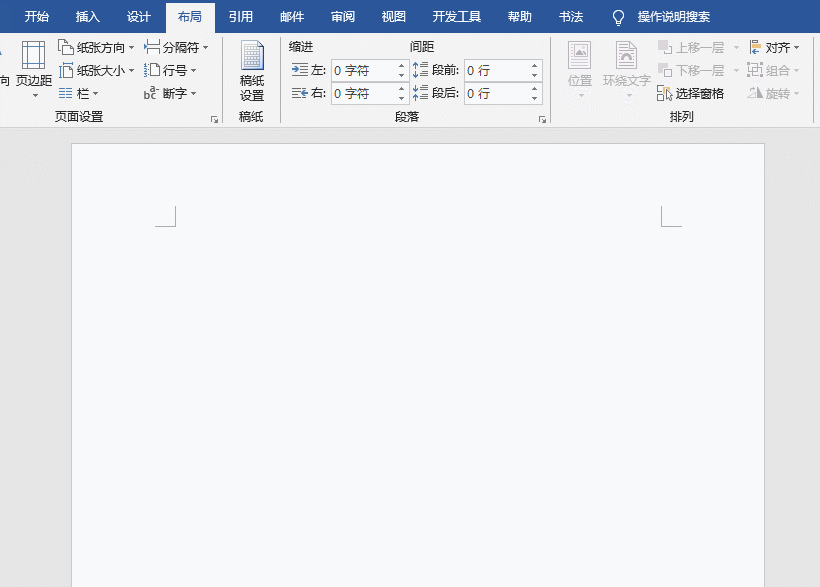This screenshot has width=820, height=587.
Task: Open the 断字 hyphenation dropdown
Action: (x=170, y=93)
